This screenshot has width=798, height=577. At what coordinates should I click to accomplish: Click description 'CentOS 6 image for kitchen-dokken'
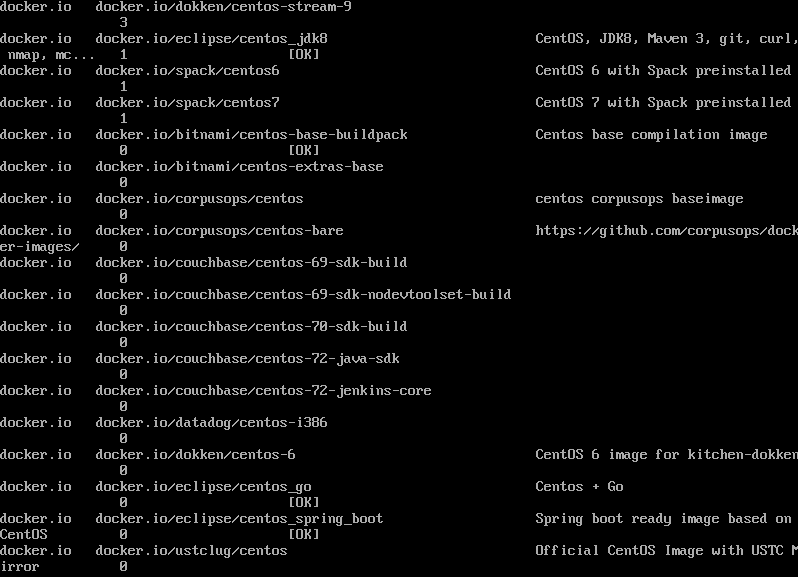pyautogui.click(x=667, y=455)
